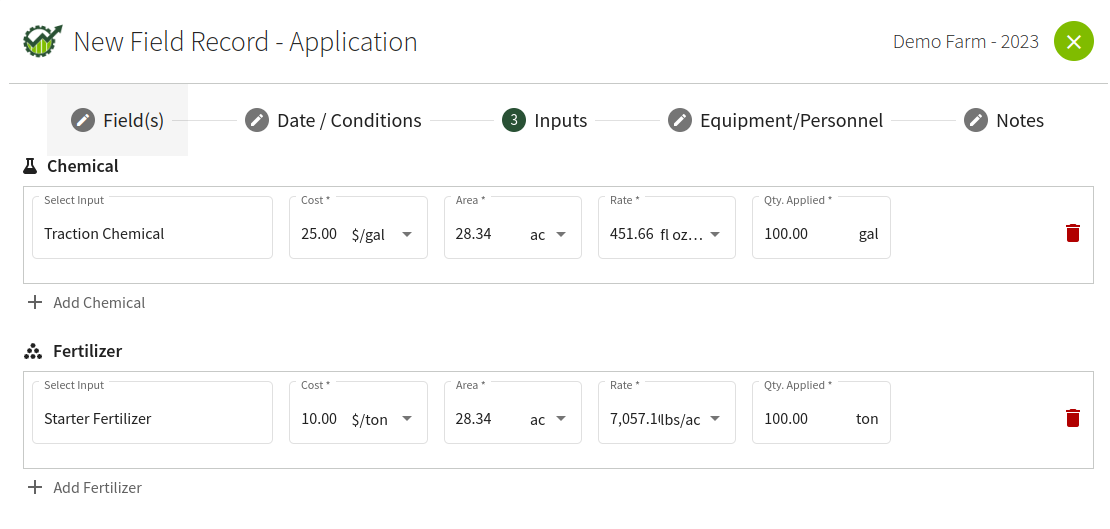
Task: Open the fertilizer cost $/ton unit dropdown
Action: coord(407,419)
